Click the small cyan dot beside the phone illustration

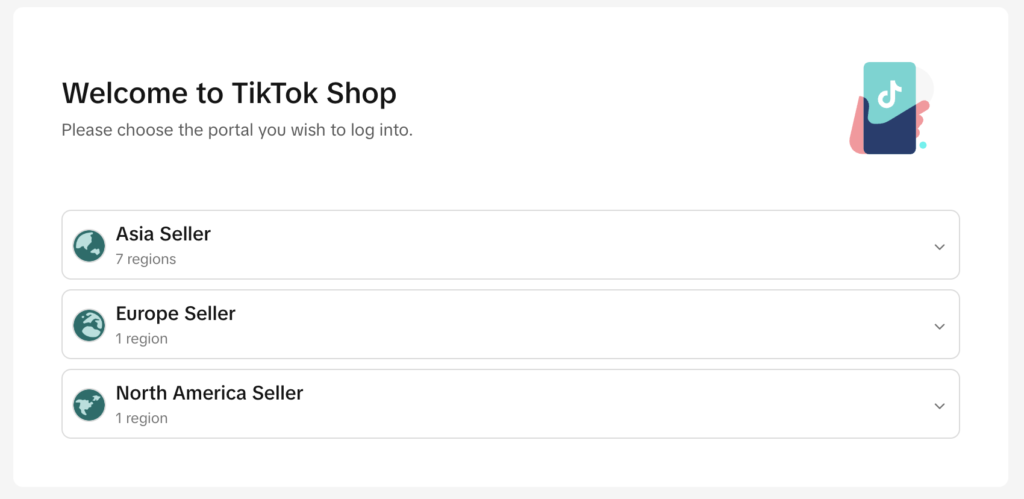[922, 145]
